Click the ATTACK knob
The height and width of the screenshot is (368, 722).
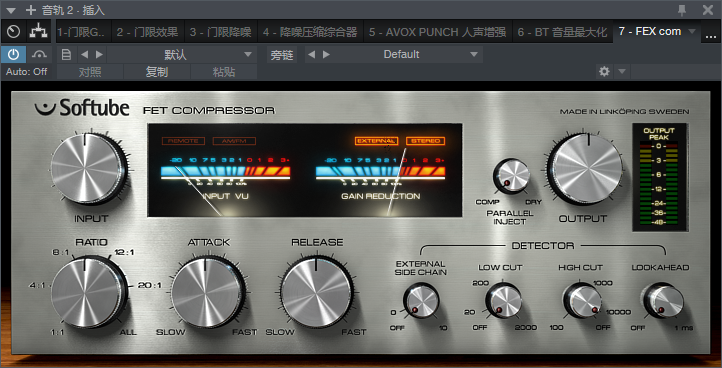[x=206, y=293]
